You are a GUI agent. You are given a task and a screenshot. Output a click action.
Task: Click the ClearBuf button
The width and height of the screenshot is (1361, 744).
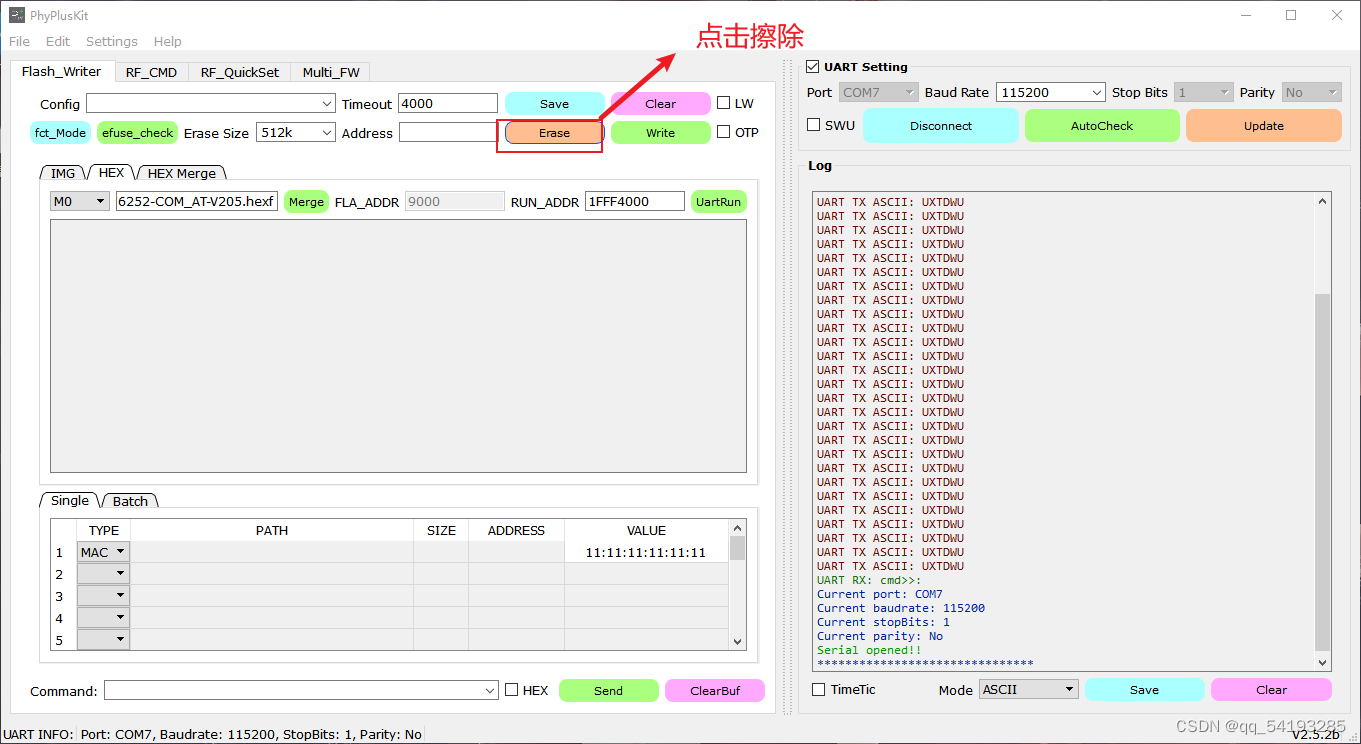coord(715,690)
